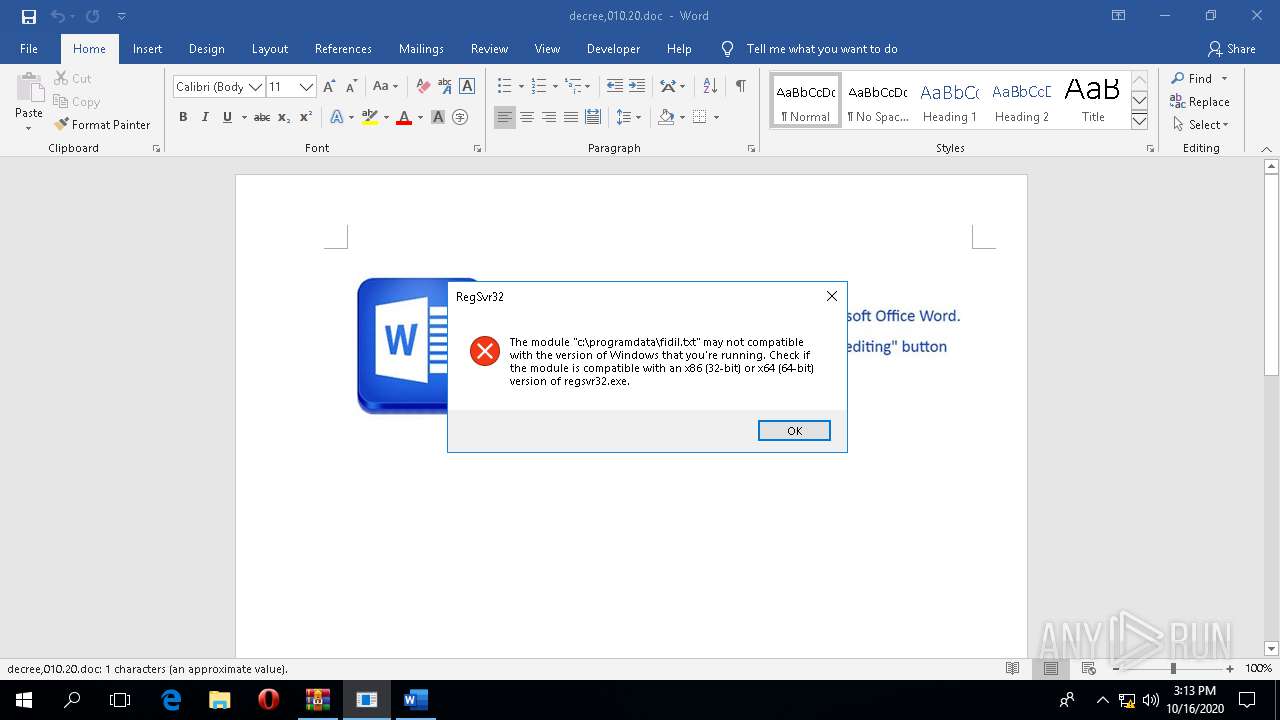Toggle Underline formatting
Image resolution: width=1280 pixels, height=720 pixels.
point(227,117)
